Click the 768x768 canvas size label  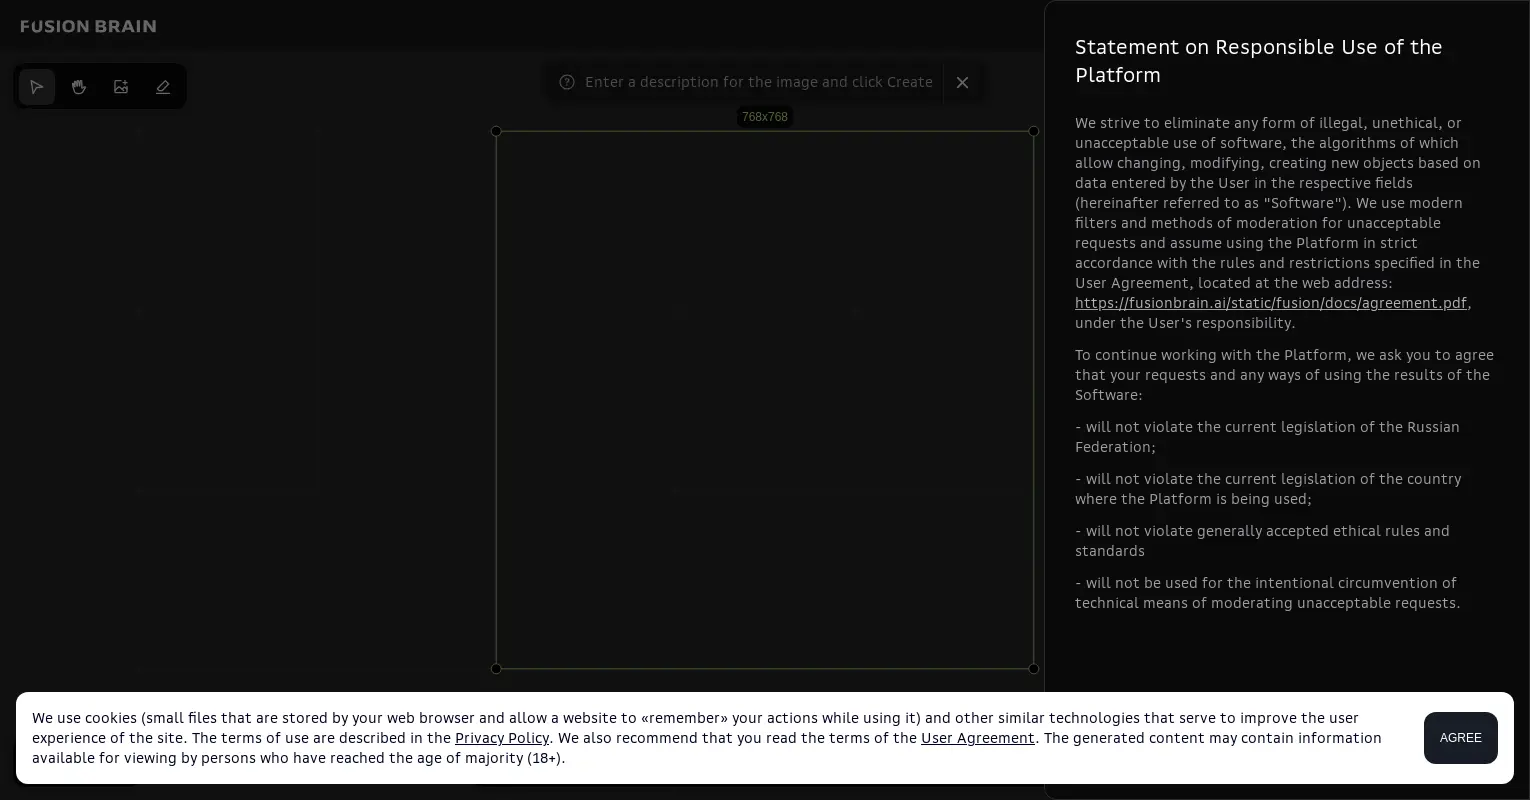(x=765, y=117)
